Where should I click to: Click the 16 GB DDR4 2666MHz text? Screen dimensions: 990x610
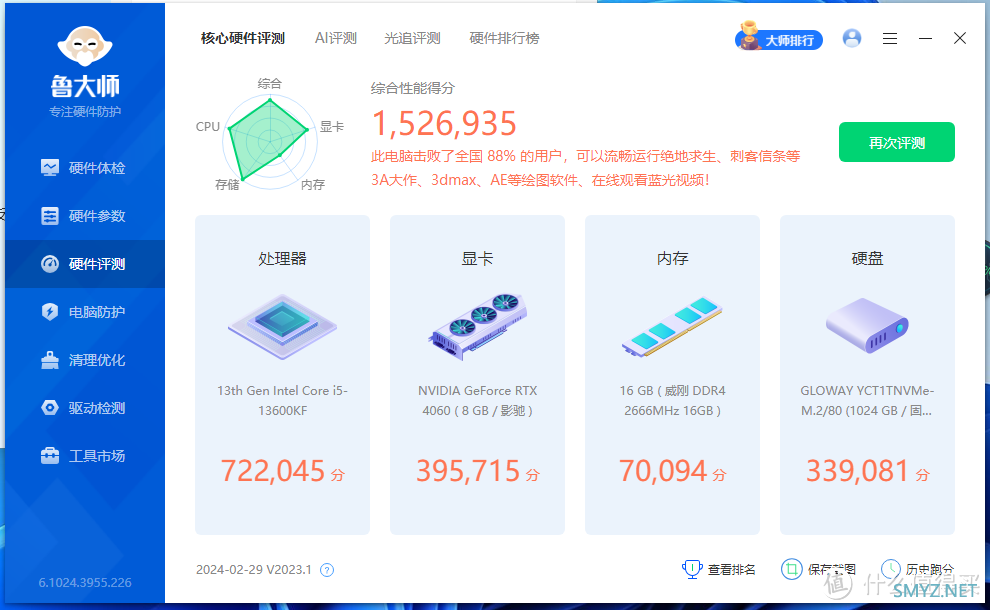[x=672, y=400]
